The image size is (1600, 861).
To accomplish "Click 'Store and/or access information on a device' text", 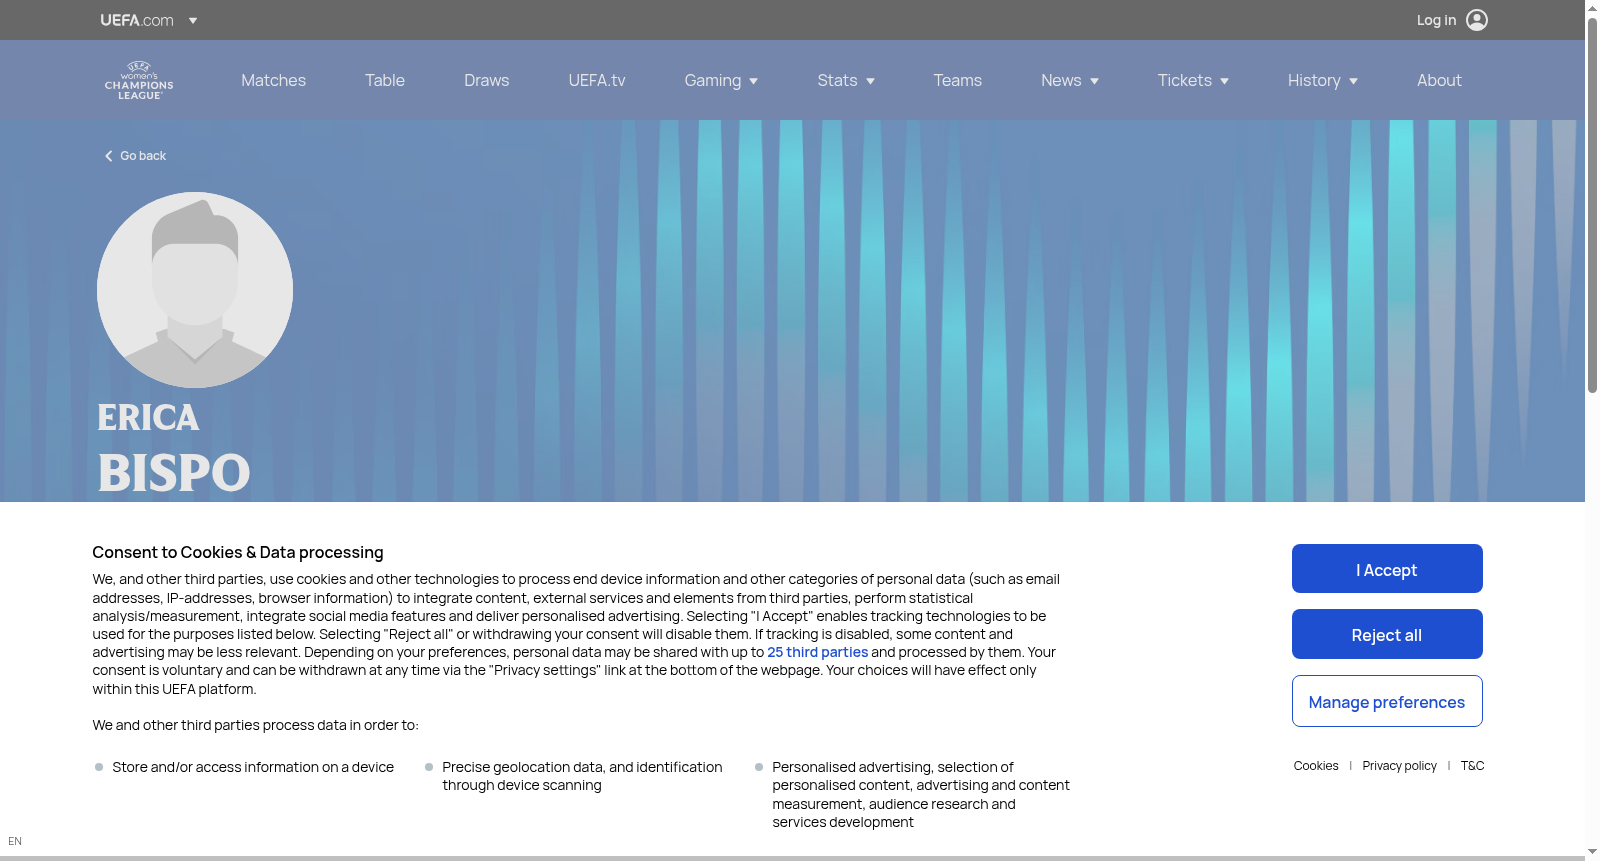I will coord(253,767).
